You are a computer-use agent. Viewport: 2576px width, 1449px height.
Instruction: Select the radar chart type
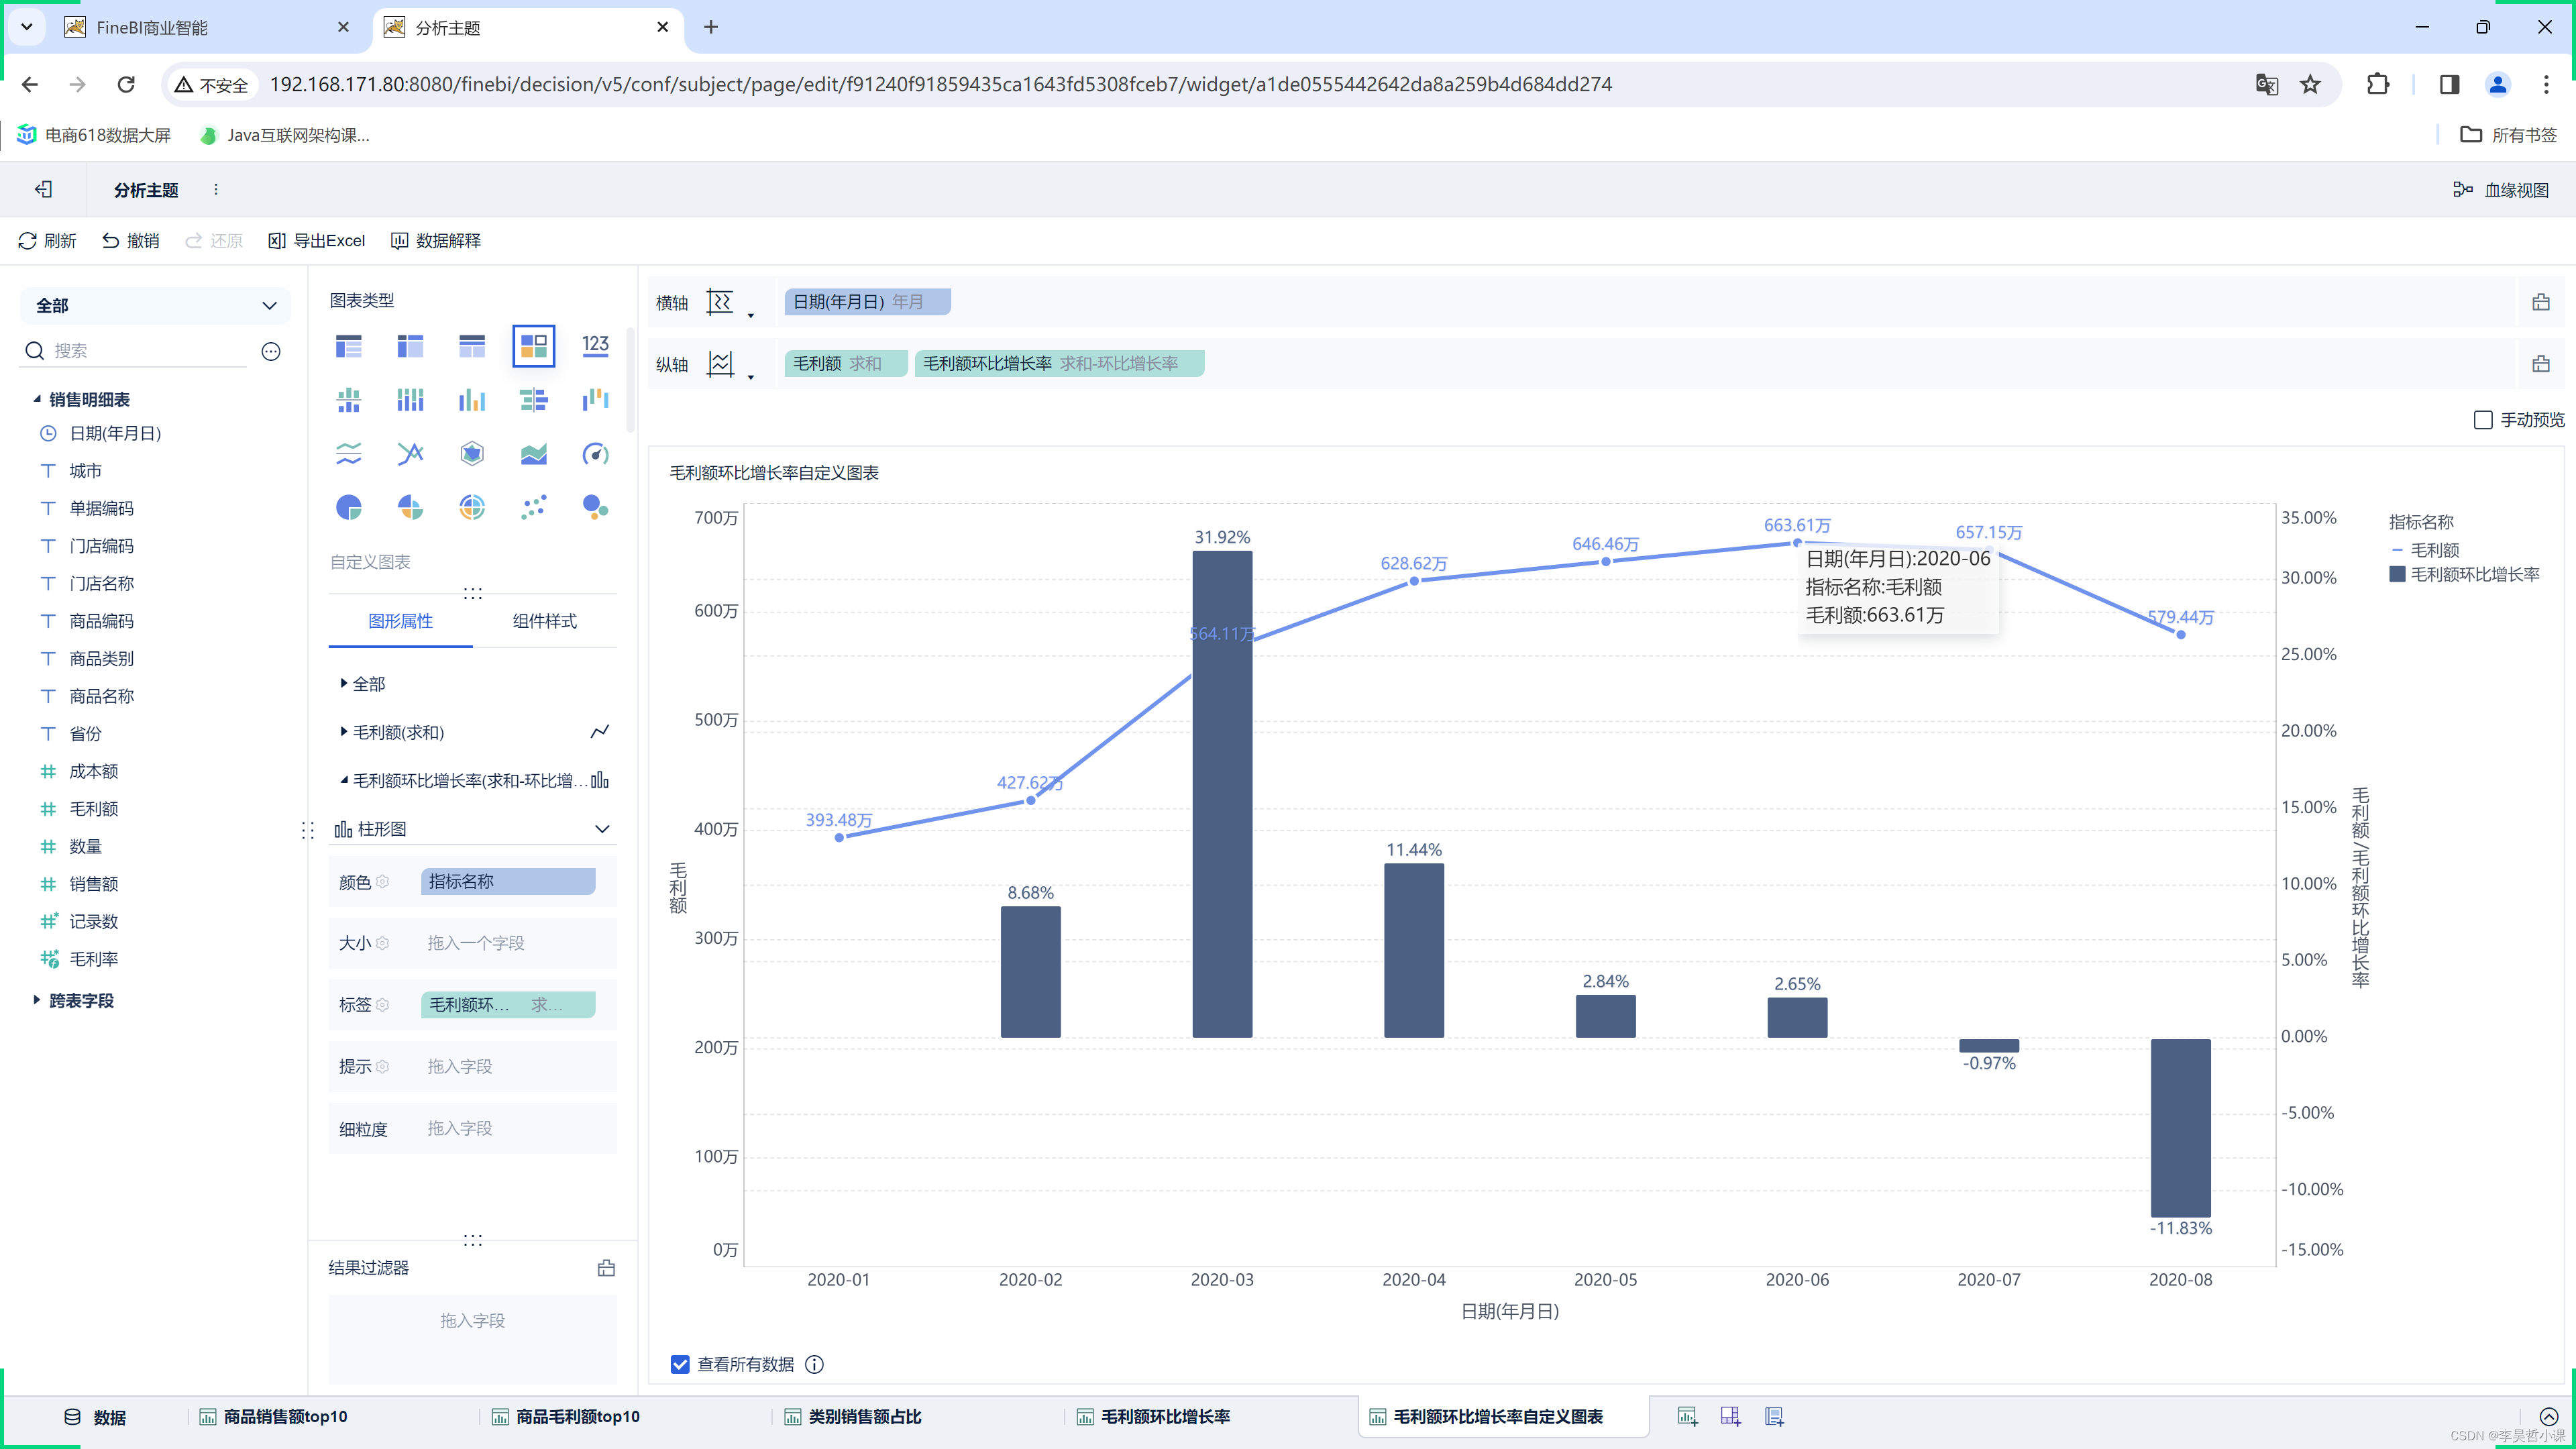[x=472, y=454]
